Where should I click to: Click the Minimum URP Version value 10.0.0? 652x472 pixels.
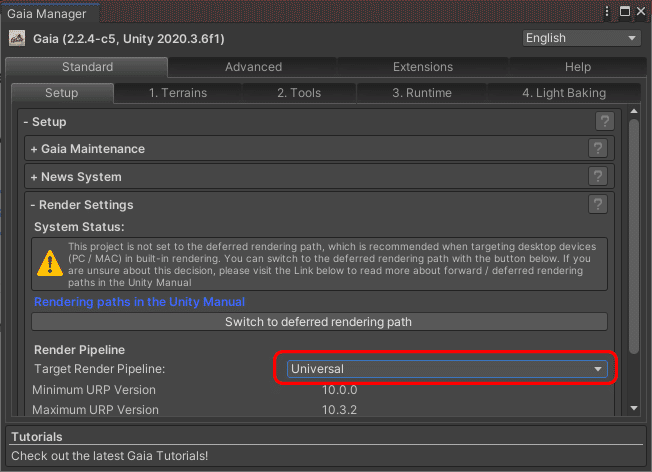(340, 390)
